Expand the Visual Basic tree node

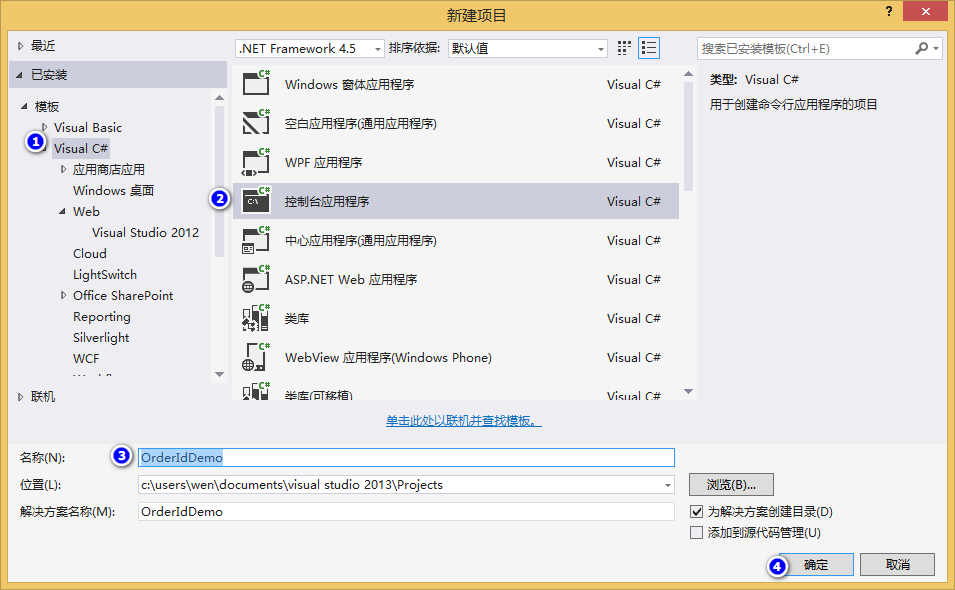tap(44, 127)
